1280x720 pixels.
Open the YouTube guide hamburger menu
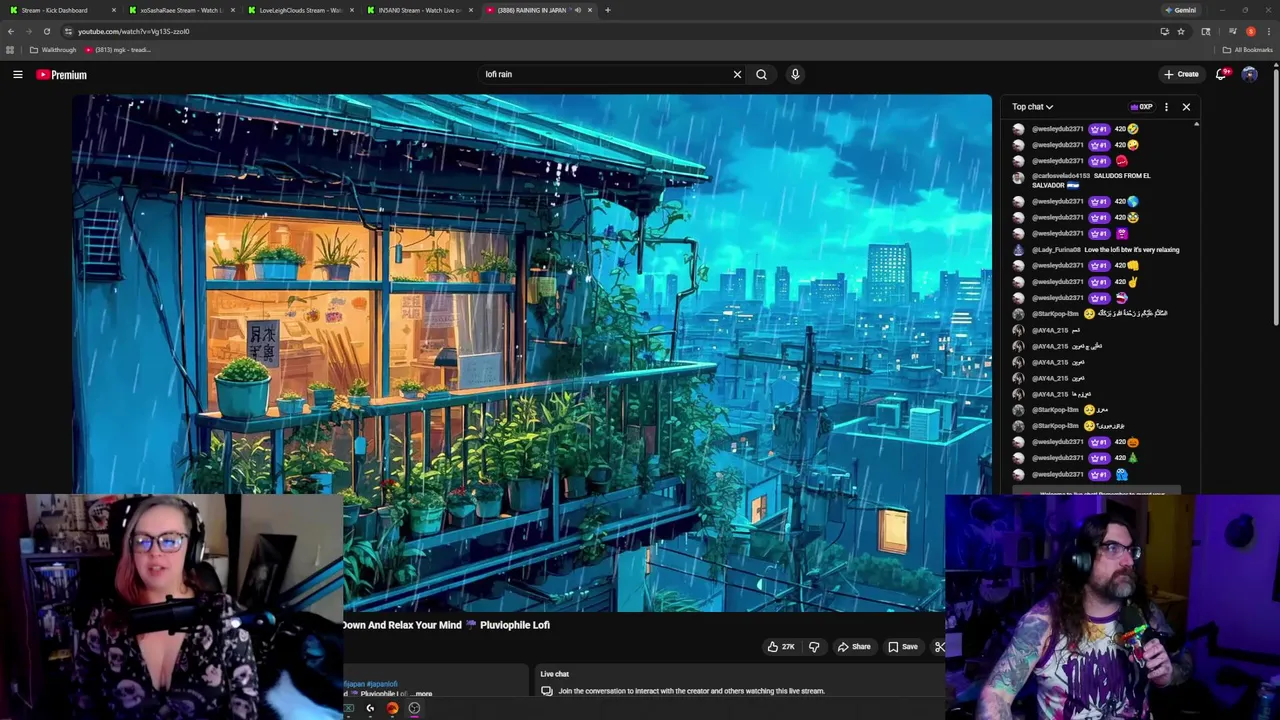[17, 74]
